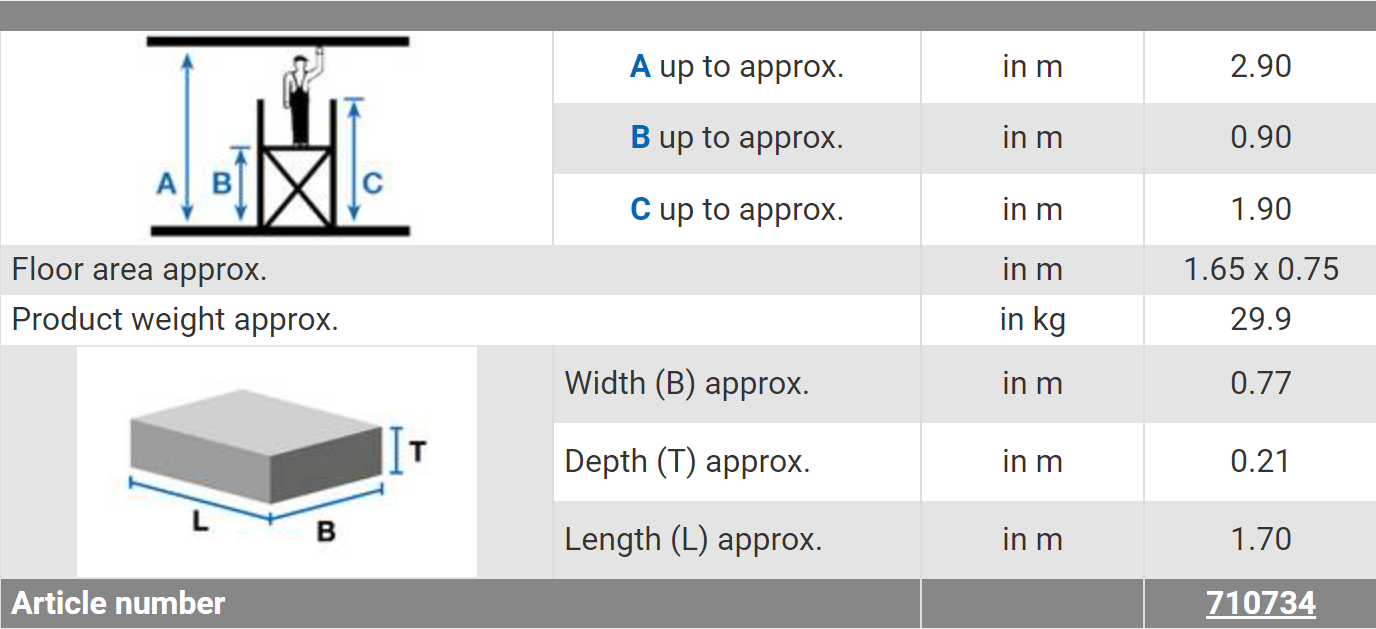Click the 1.90 value cell
The image size is (1376, 629).
tap(1260, 210)
